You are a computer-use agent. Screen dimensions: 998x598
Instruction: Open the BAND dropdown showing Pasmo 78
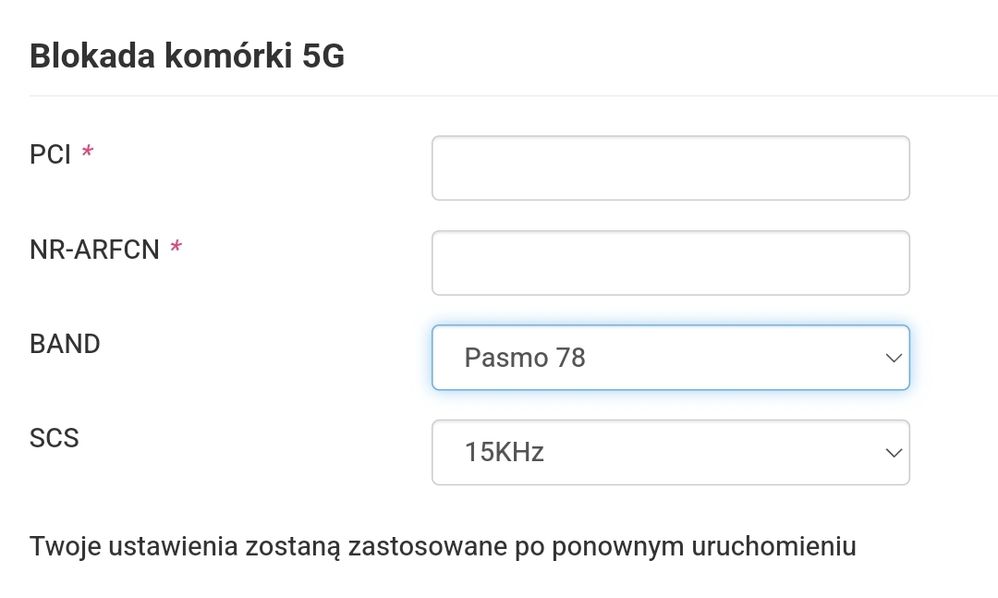670,357
